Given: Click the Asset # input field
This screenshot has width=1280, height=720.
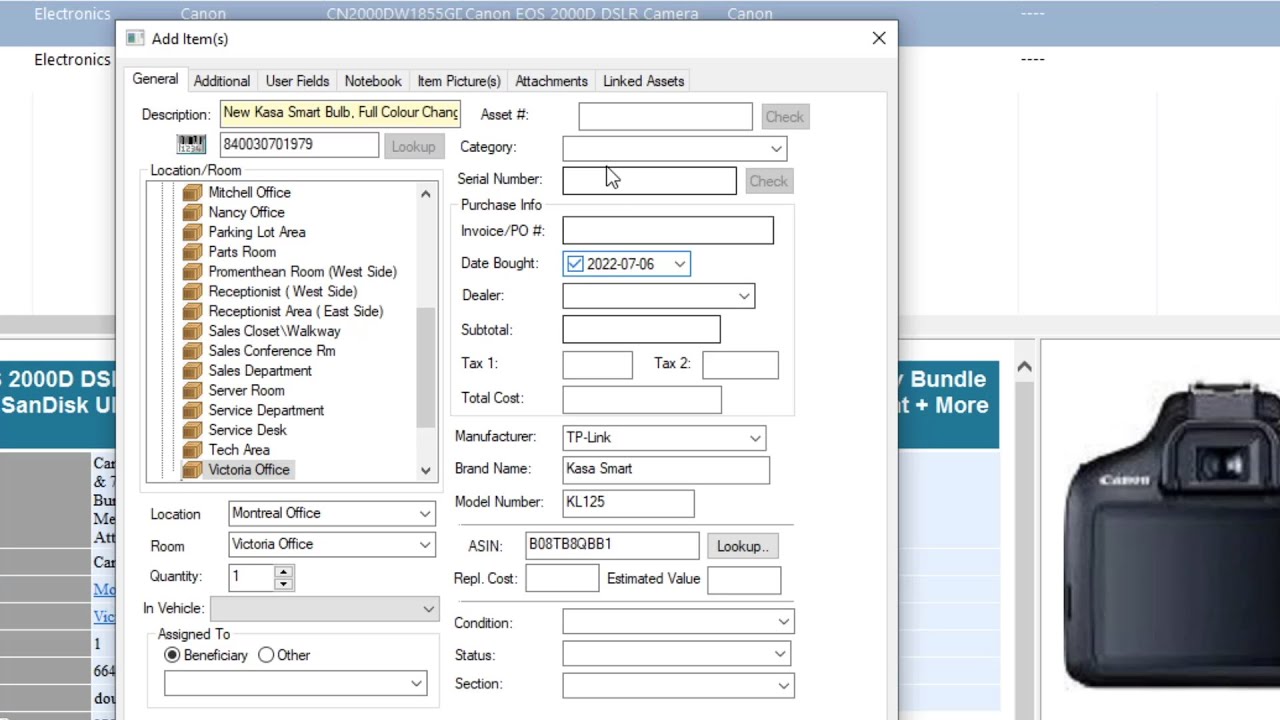Looking at the screenshot, I should coord(665,117).
